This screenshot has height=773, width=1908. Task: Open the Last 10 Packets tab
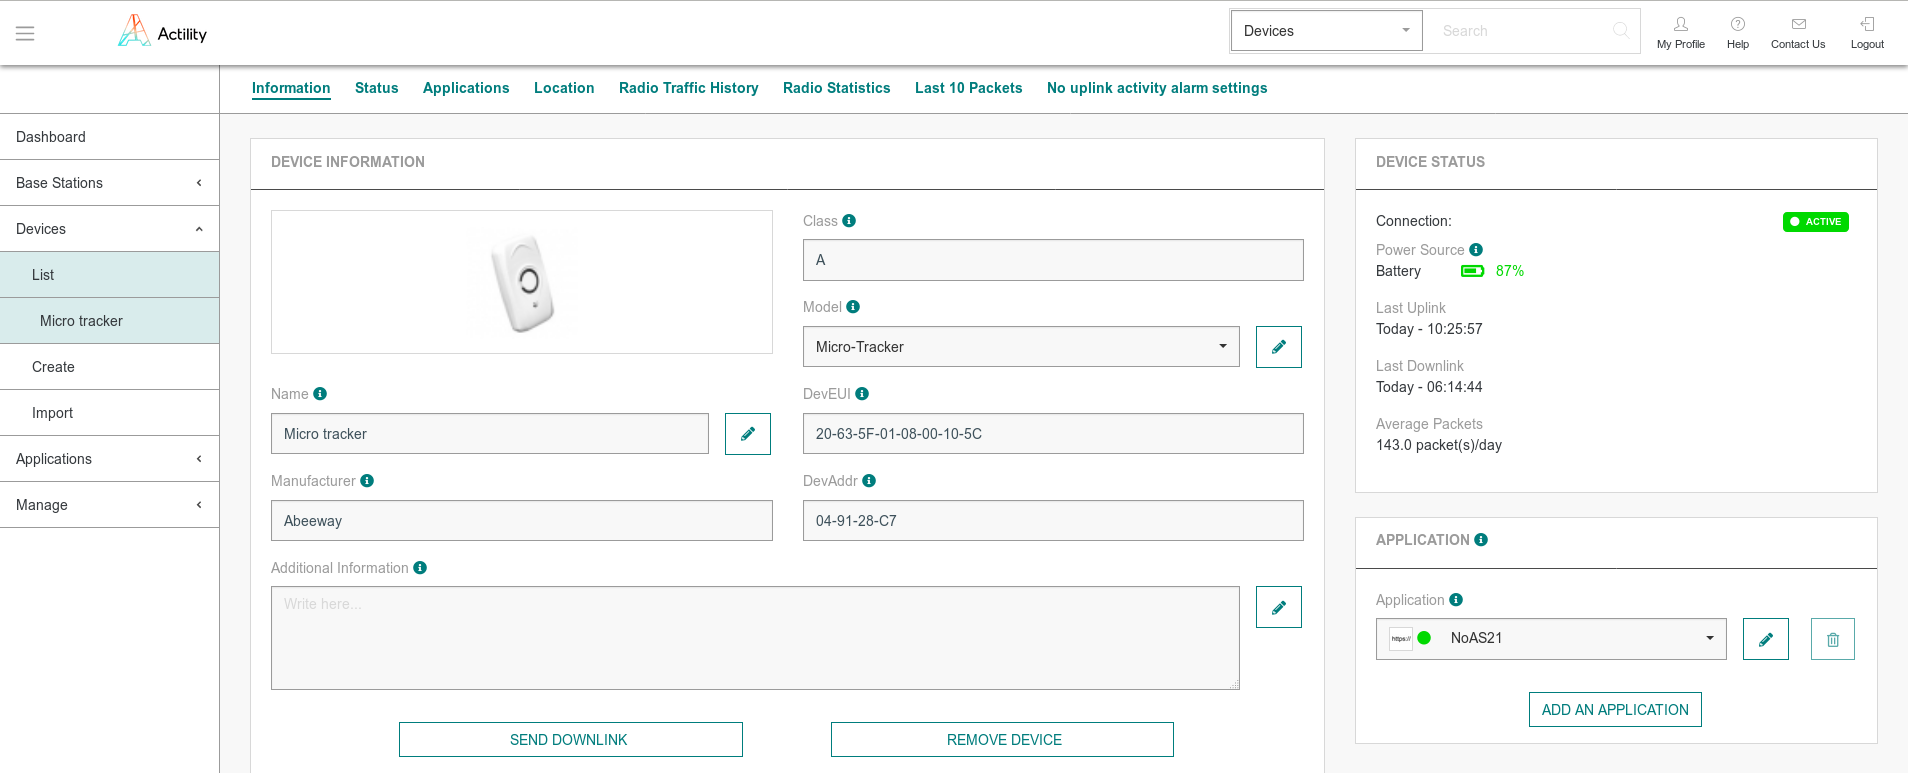968,88
